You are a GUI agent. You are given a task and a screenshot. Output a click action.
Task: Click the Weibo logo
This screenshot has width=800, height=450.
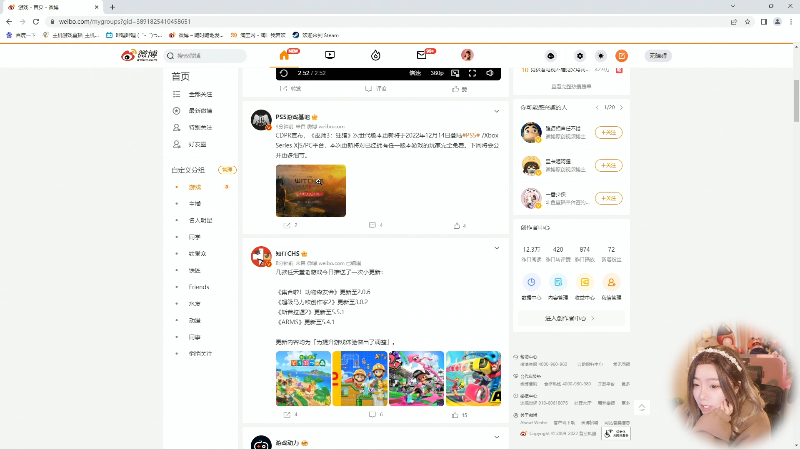coord(139,55)
